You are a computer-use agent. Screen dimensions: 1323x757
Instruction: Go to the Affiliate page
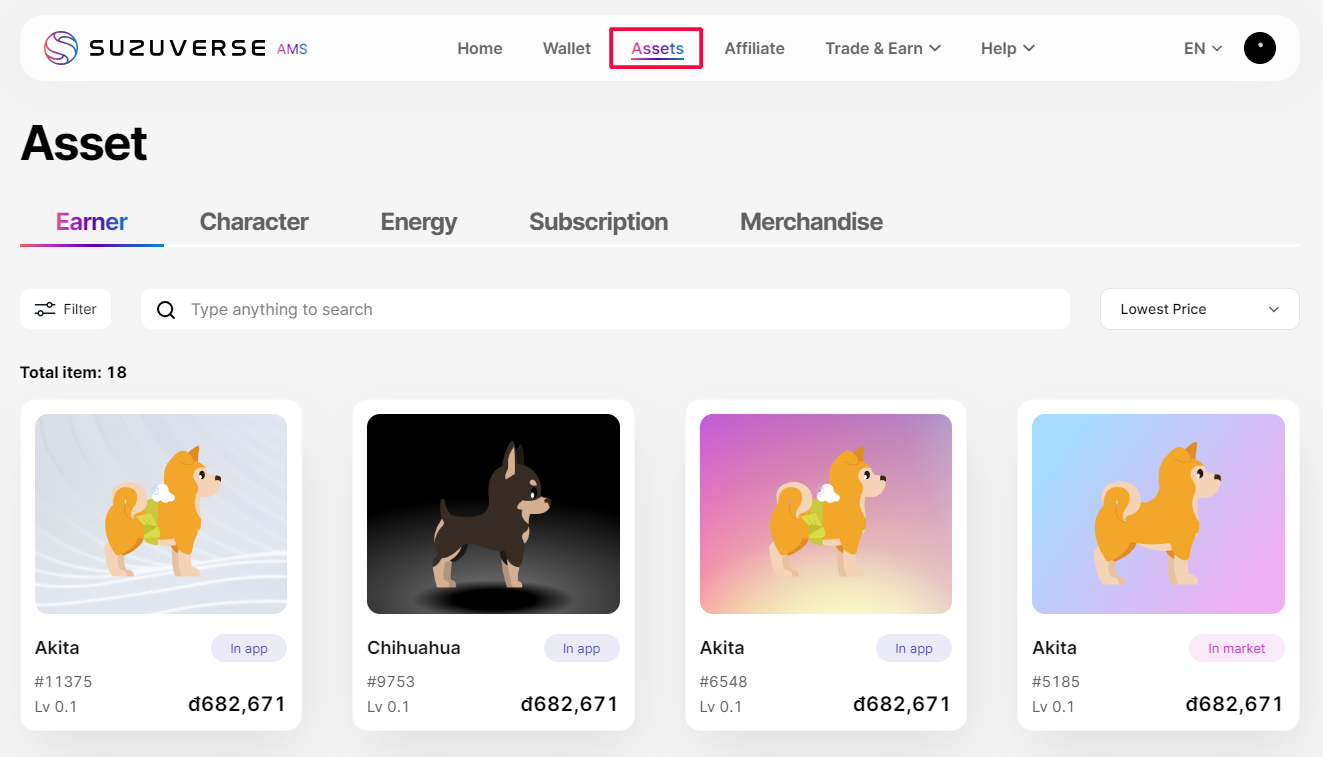point(754,47)
